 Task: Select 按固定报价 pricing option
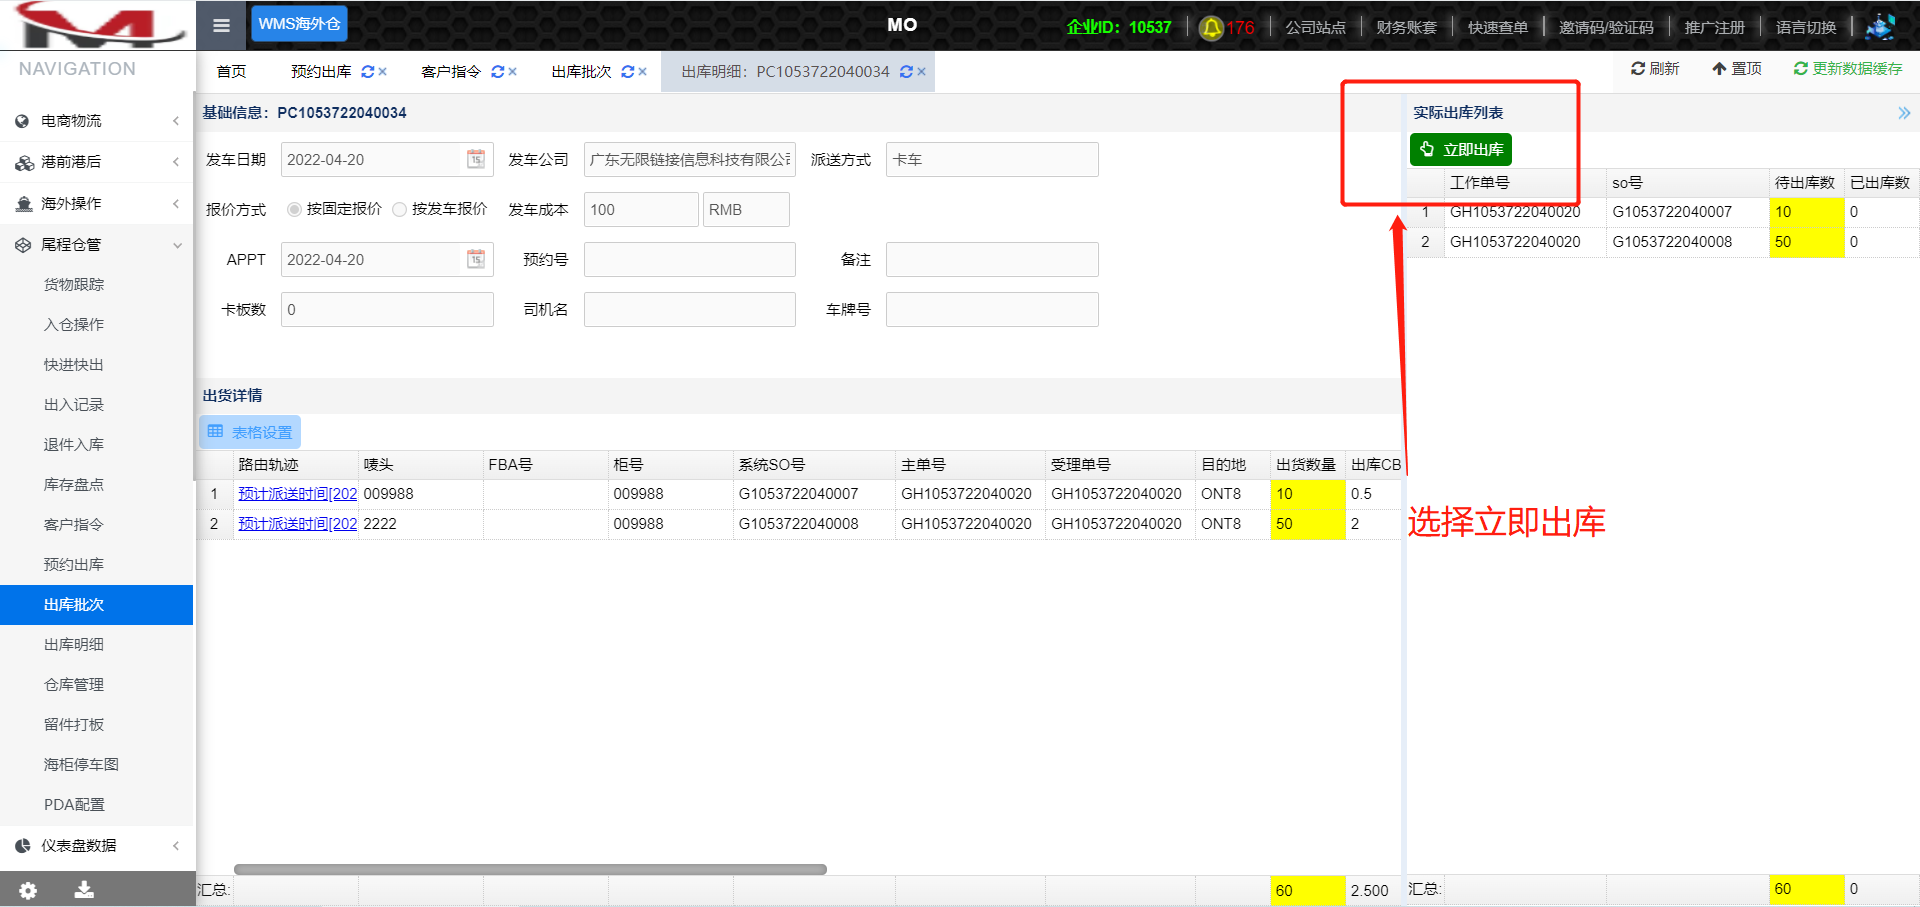(x=294, y=209)
